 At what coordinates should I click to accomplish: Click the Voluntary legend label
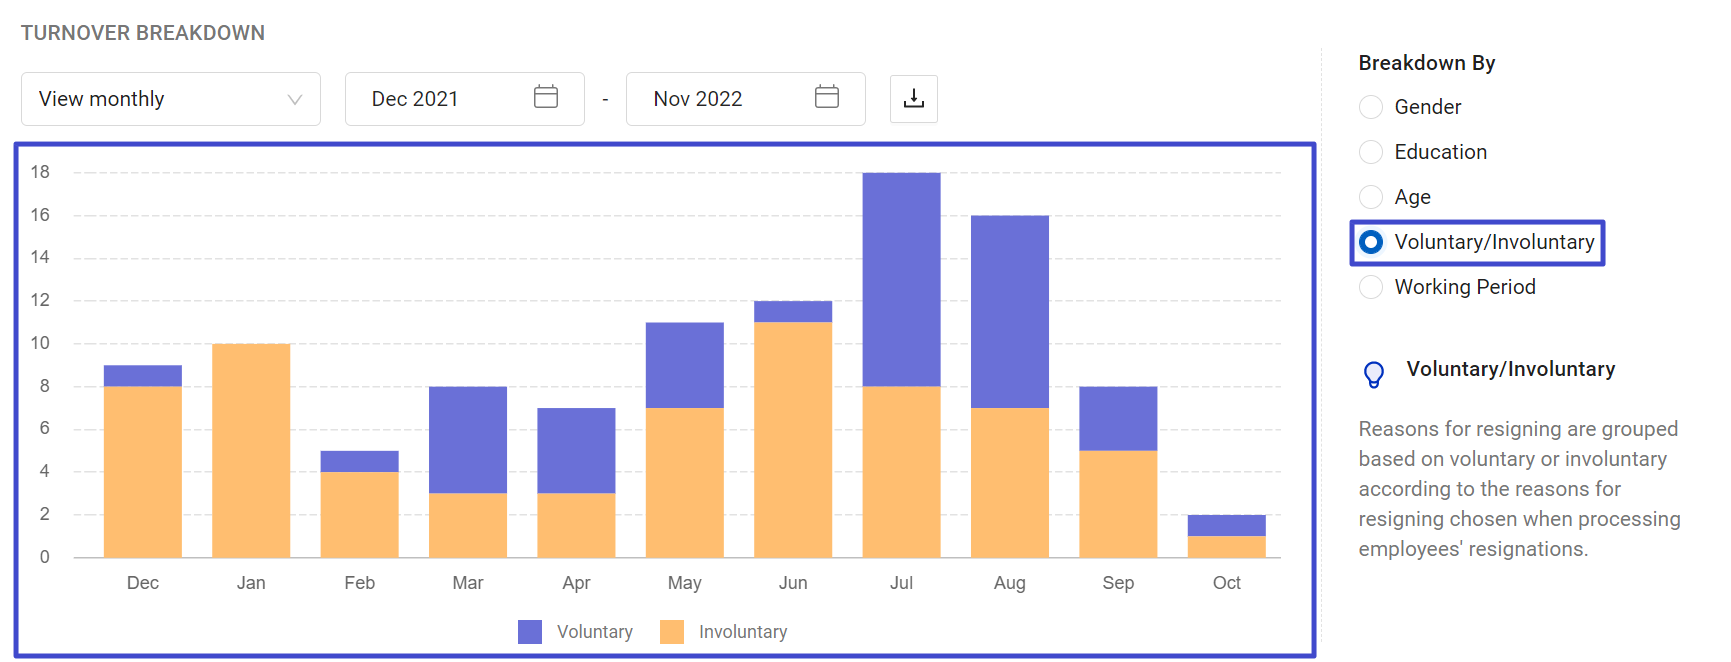(x=595, y=632)
